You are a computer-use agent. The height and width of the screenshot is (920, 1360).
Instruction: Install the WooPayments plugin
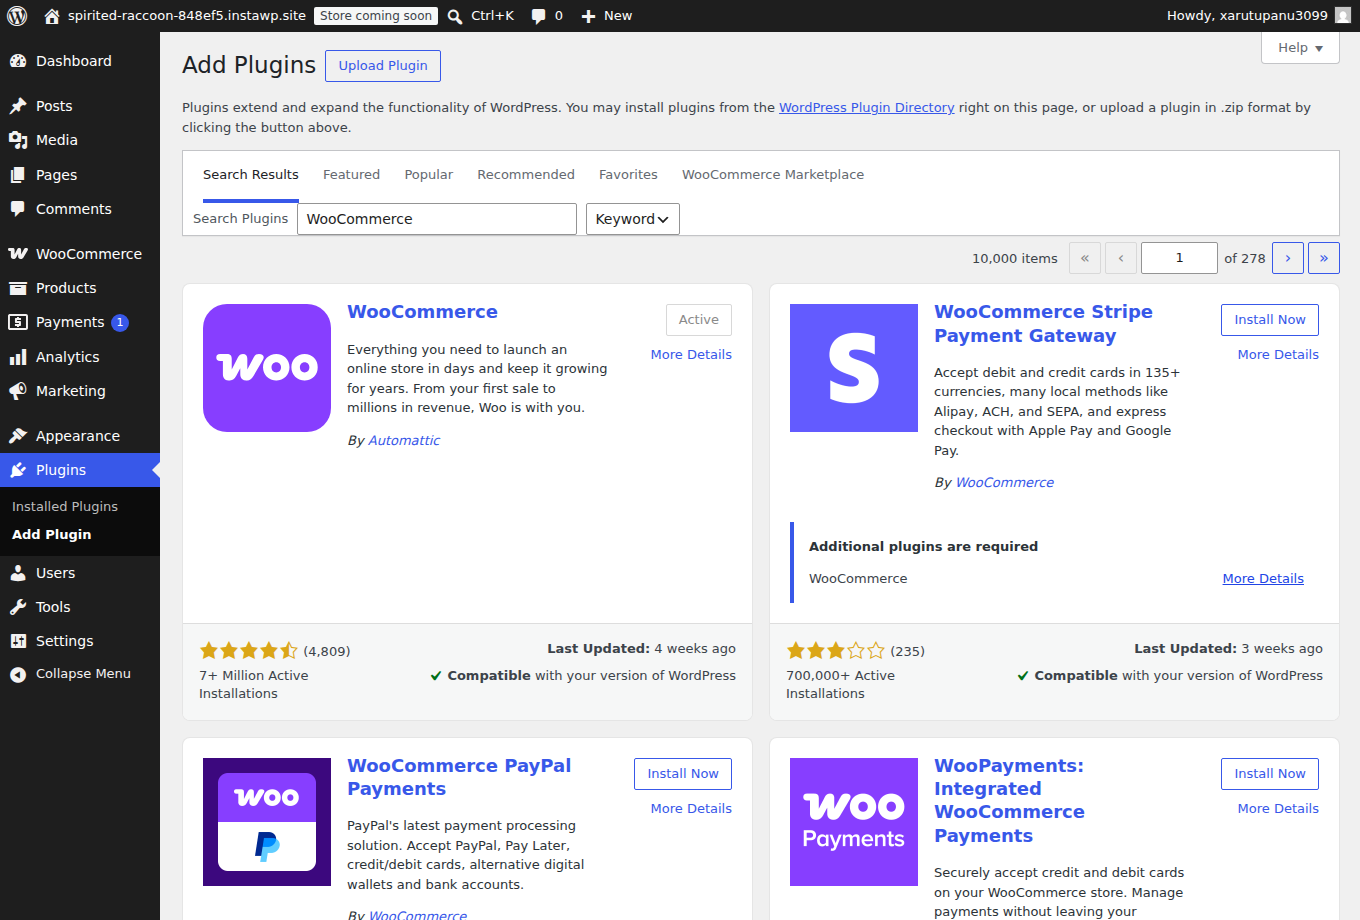[1270, 774]
